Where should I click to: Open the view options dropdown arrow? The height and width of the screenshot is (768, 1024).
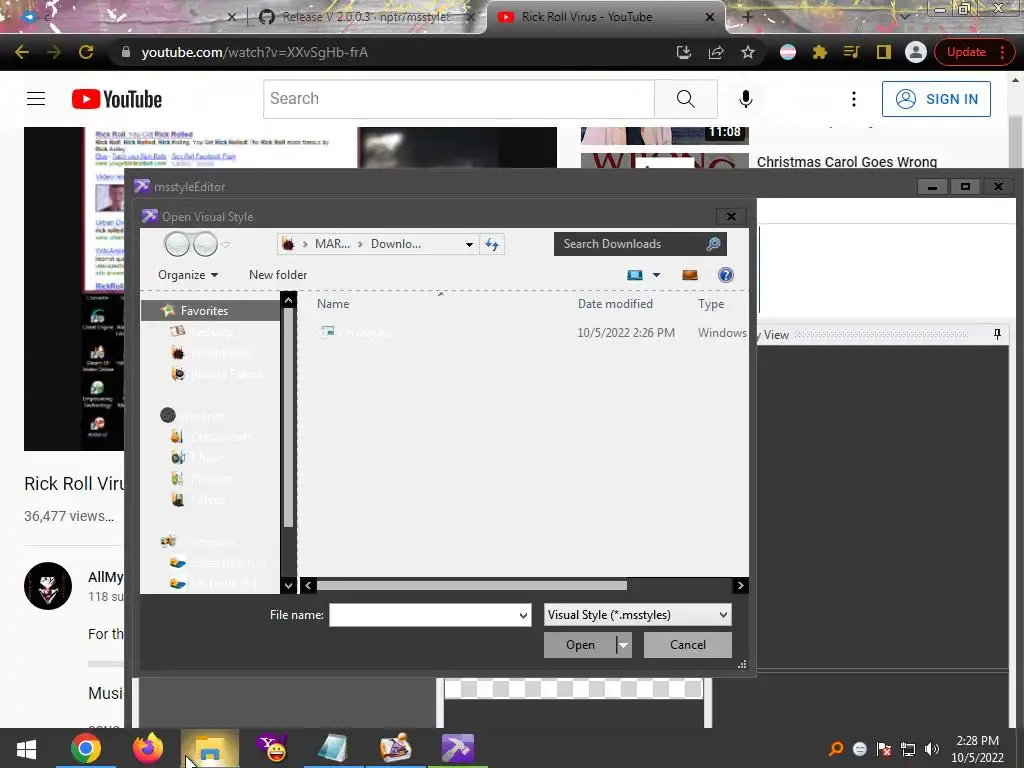(656, 275)
